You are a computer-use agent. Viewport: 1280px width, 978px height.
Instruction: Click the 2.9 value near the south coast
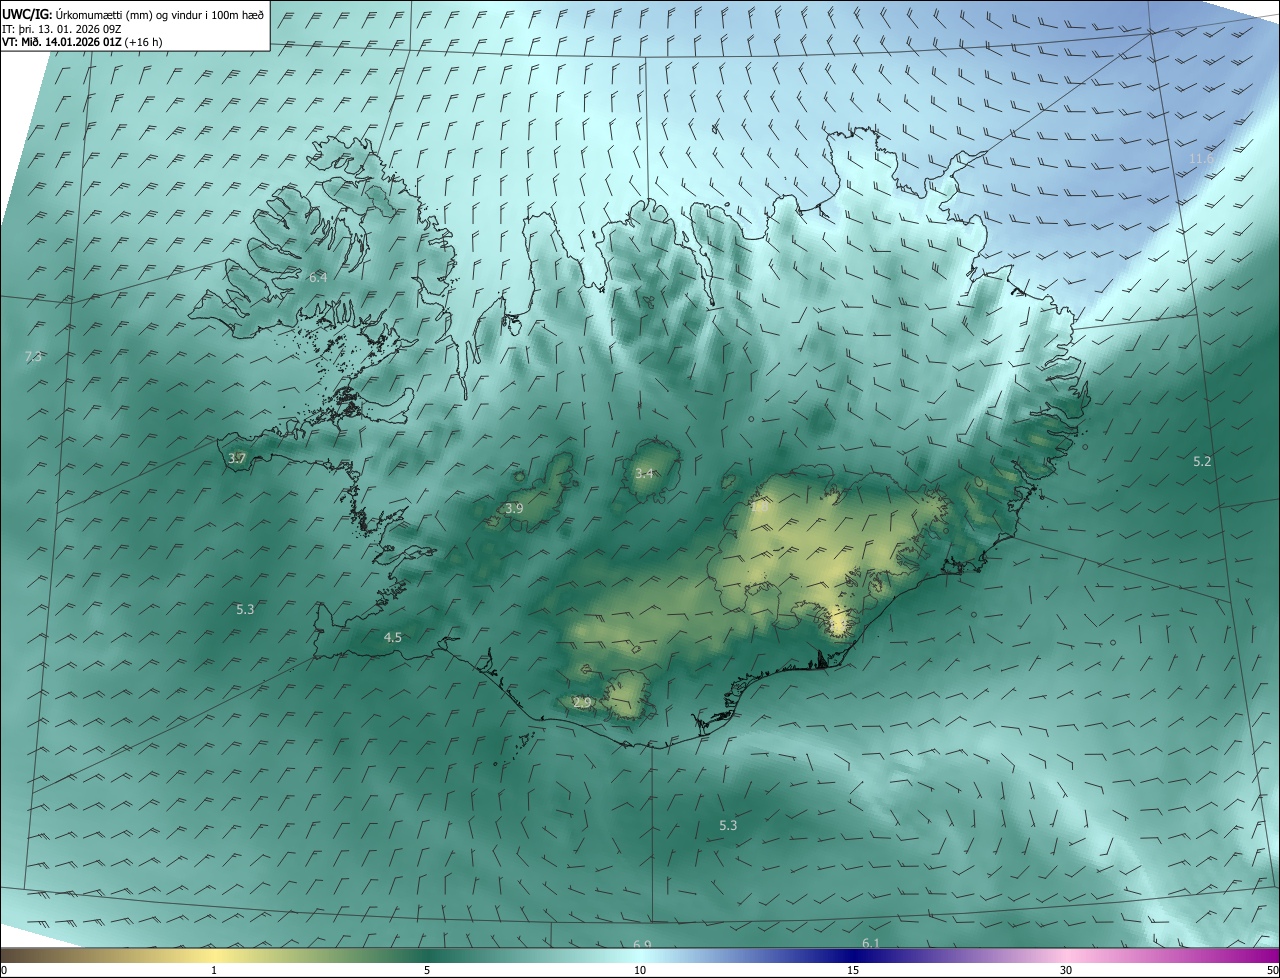pyautogui.click(x=582, y=703)
